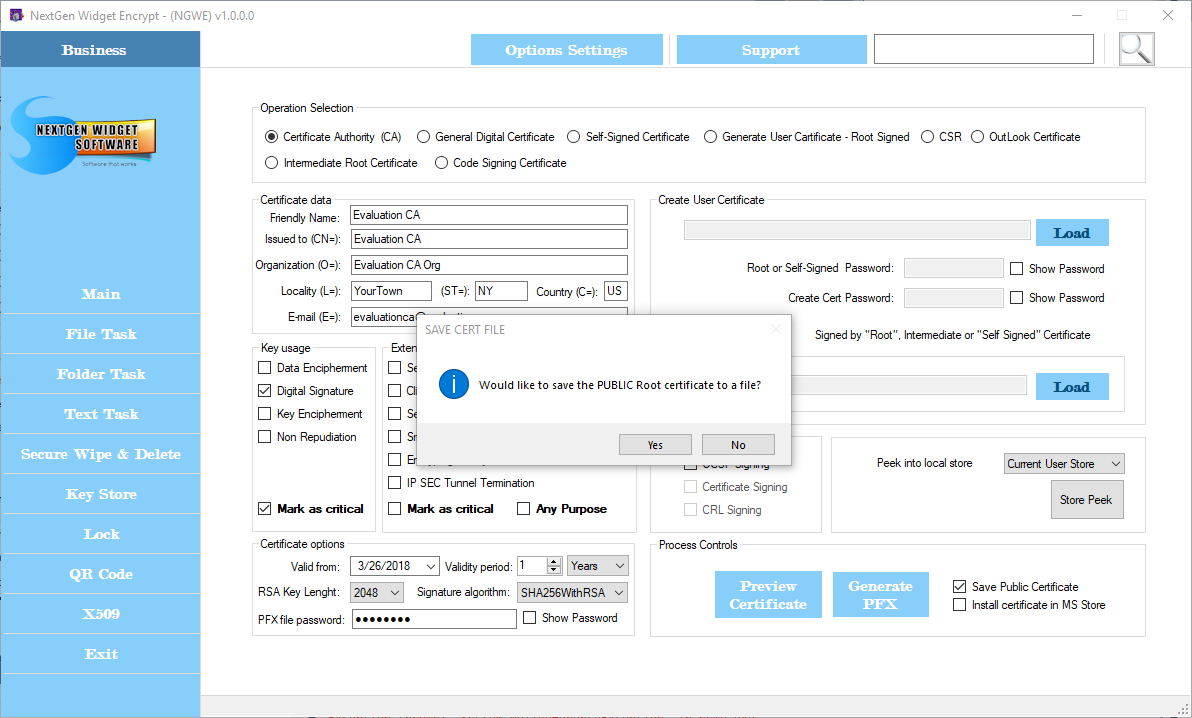
Task: Click the Friendly Name field
Action: [489, 215]
